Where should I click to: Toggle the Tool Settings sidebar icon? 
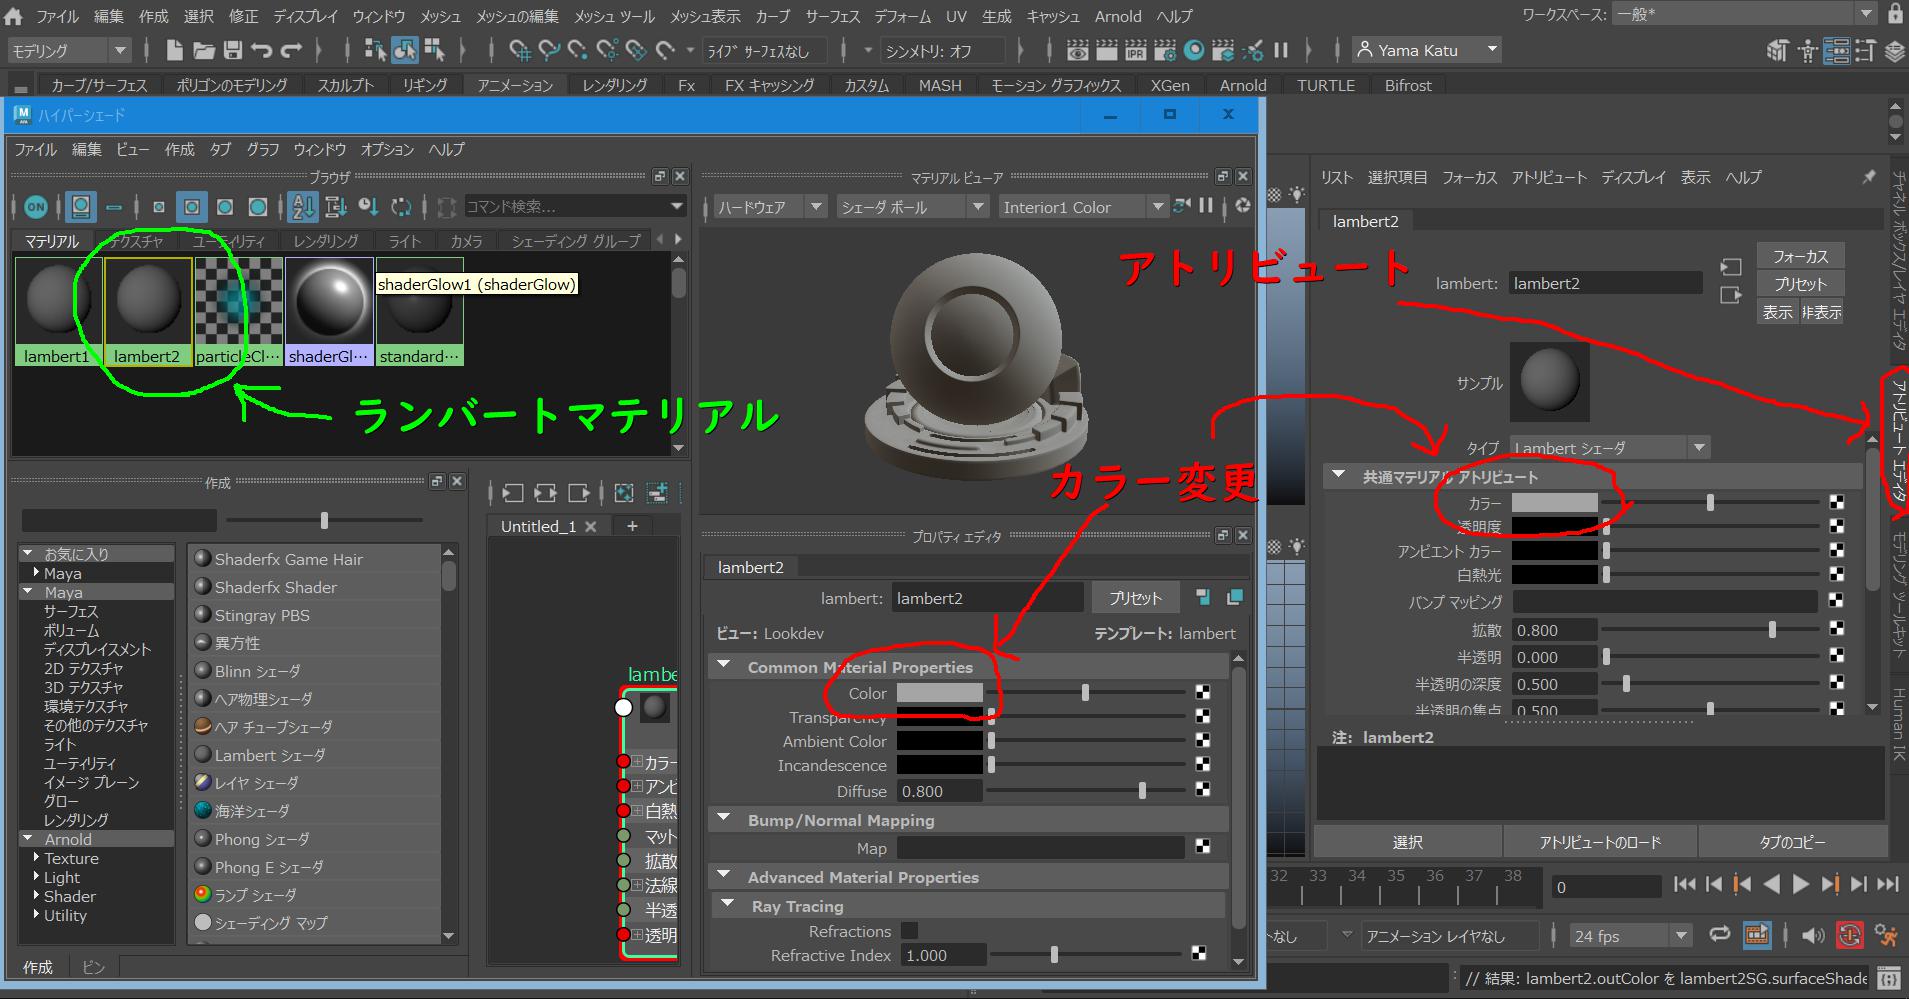1865,50
